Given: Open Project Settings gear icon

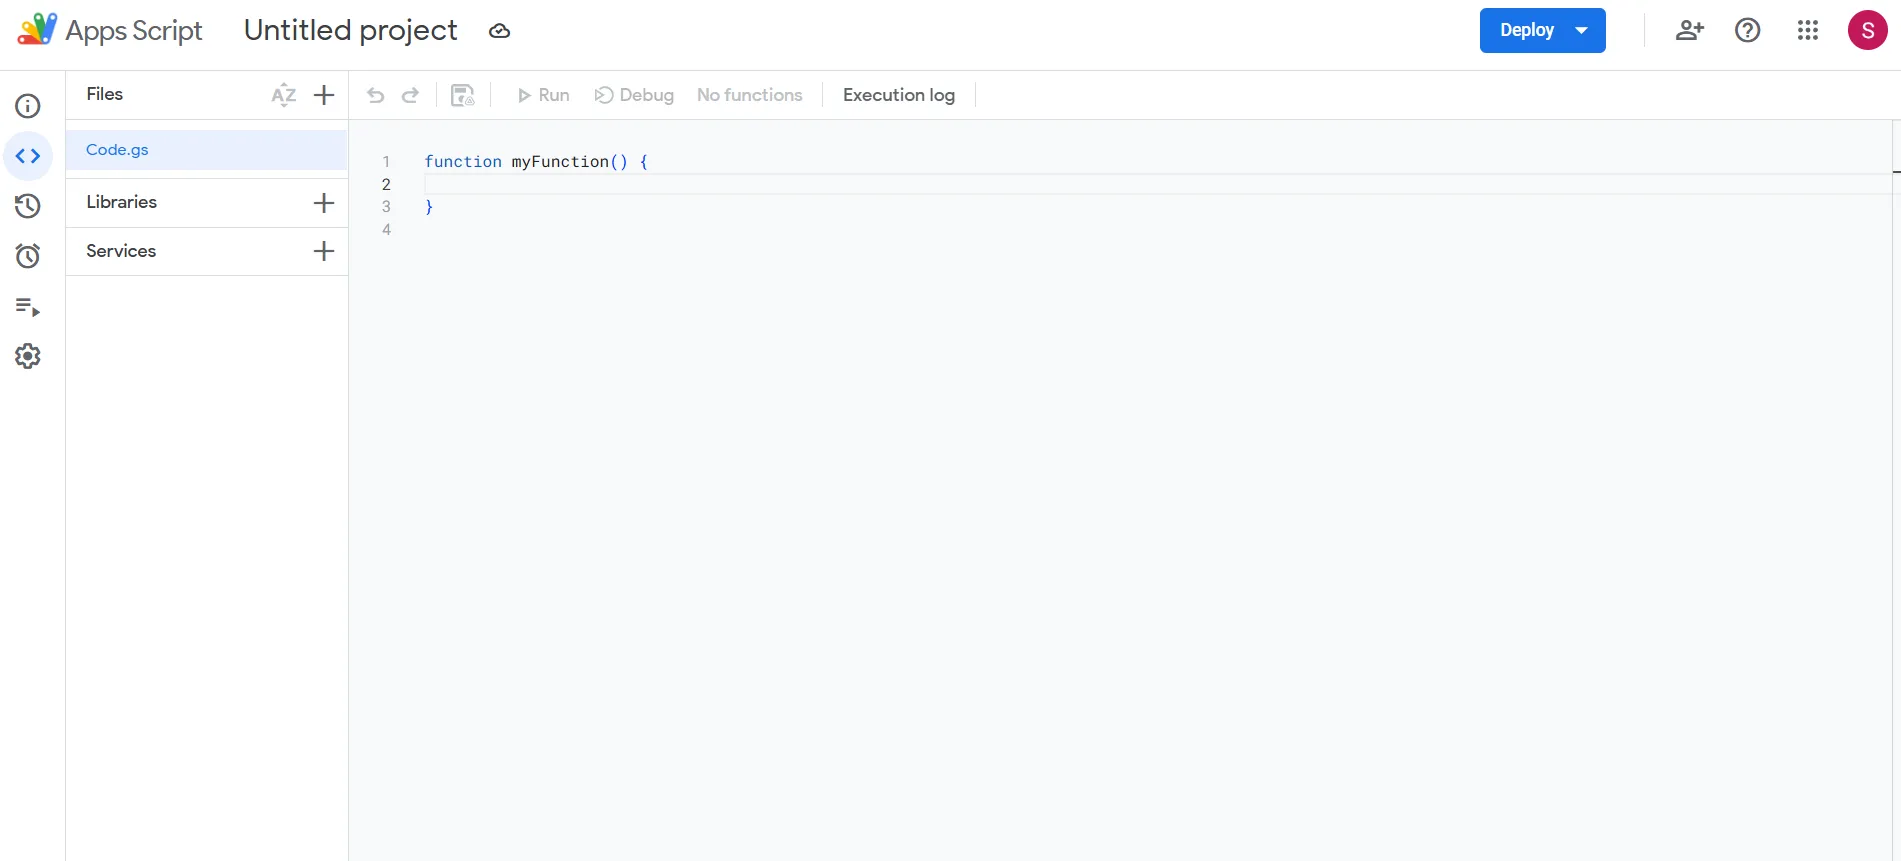Looking at the screenshot, I should tap(28, 356).
